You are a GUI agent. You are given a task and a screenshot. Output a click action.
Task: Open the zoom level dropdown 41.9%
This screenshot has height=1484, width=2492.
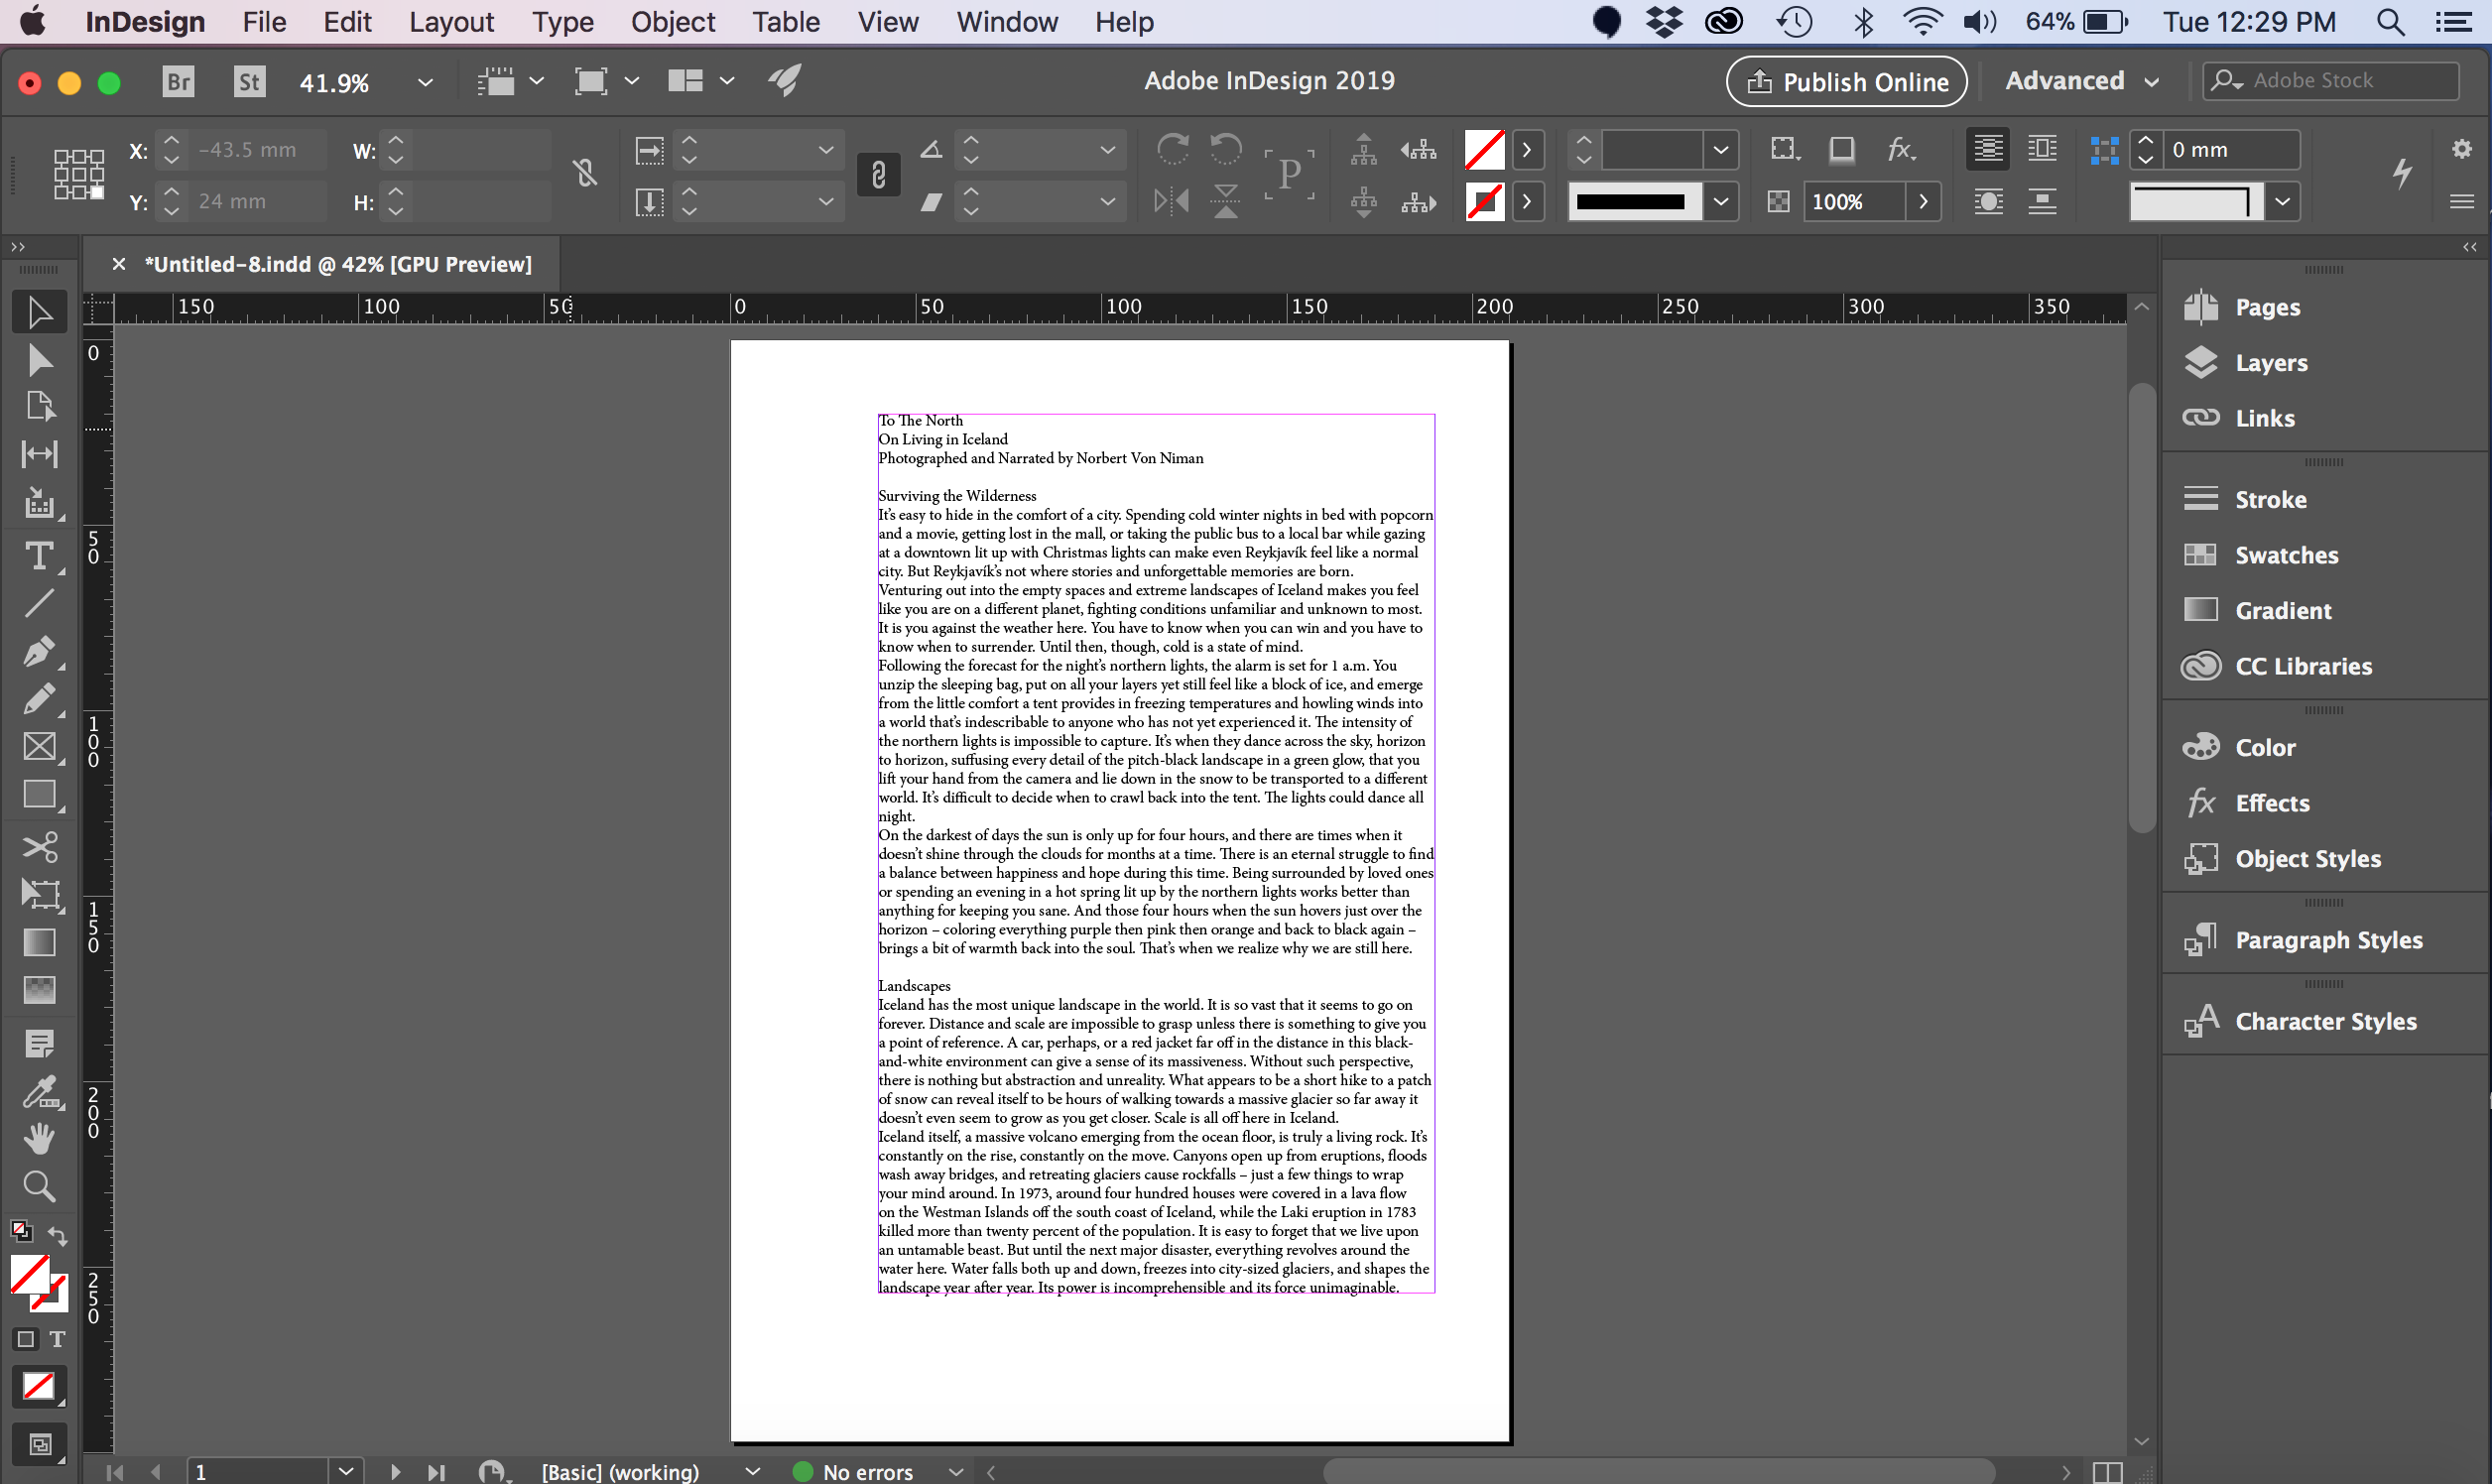[x=425, y=82]
